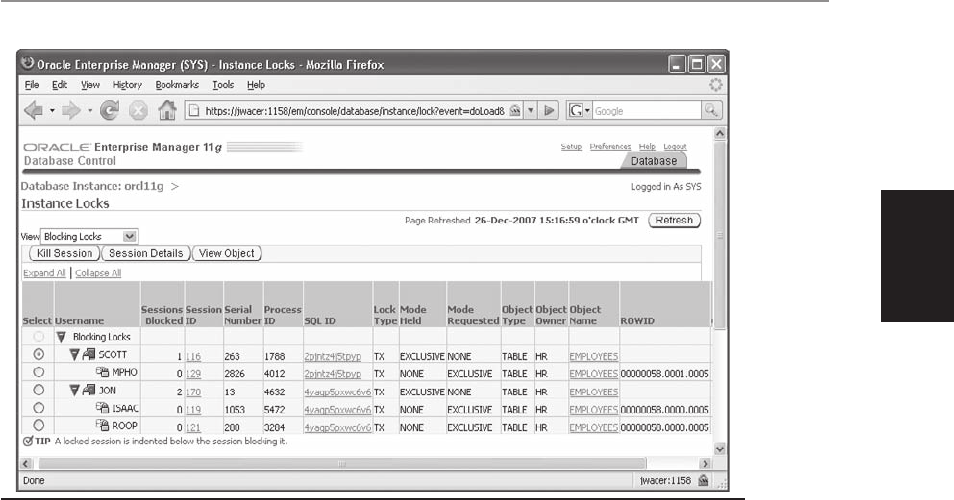Click the padlock icon in status bar
The width and height of the screenshot is (954, 500).
point(703,481)
